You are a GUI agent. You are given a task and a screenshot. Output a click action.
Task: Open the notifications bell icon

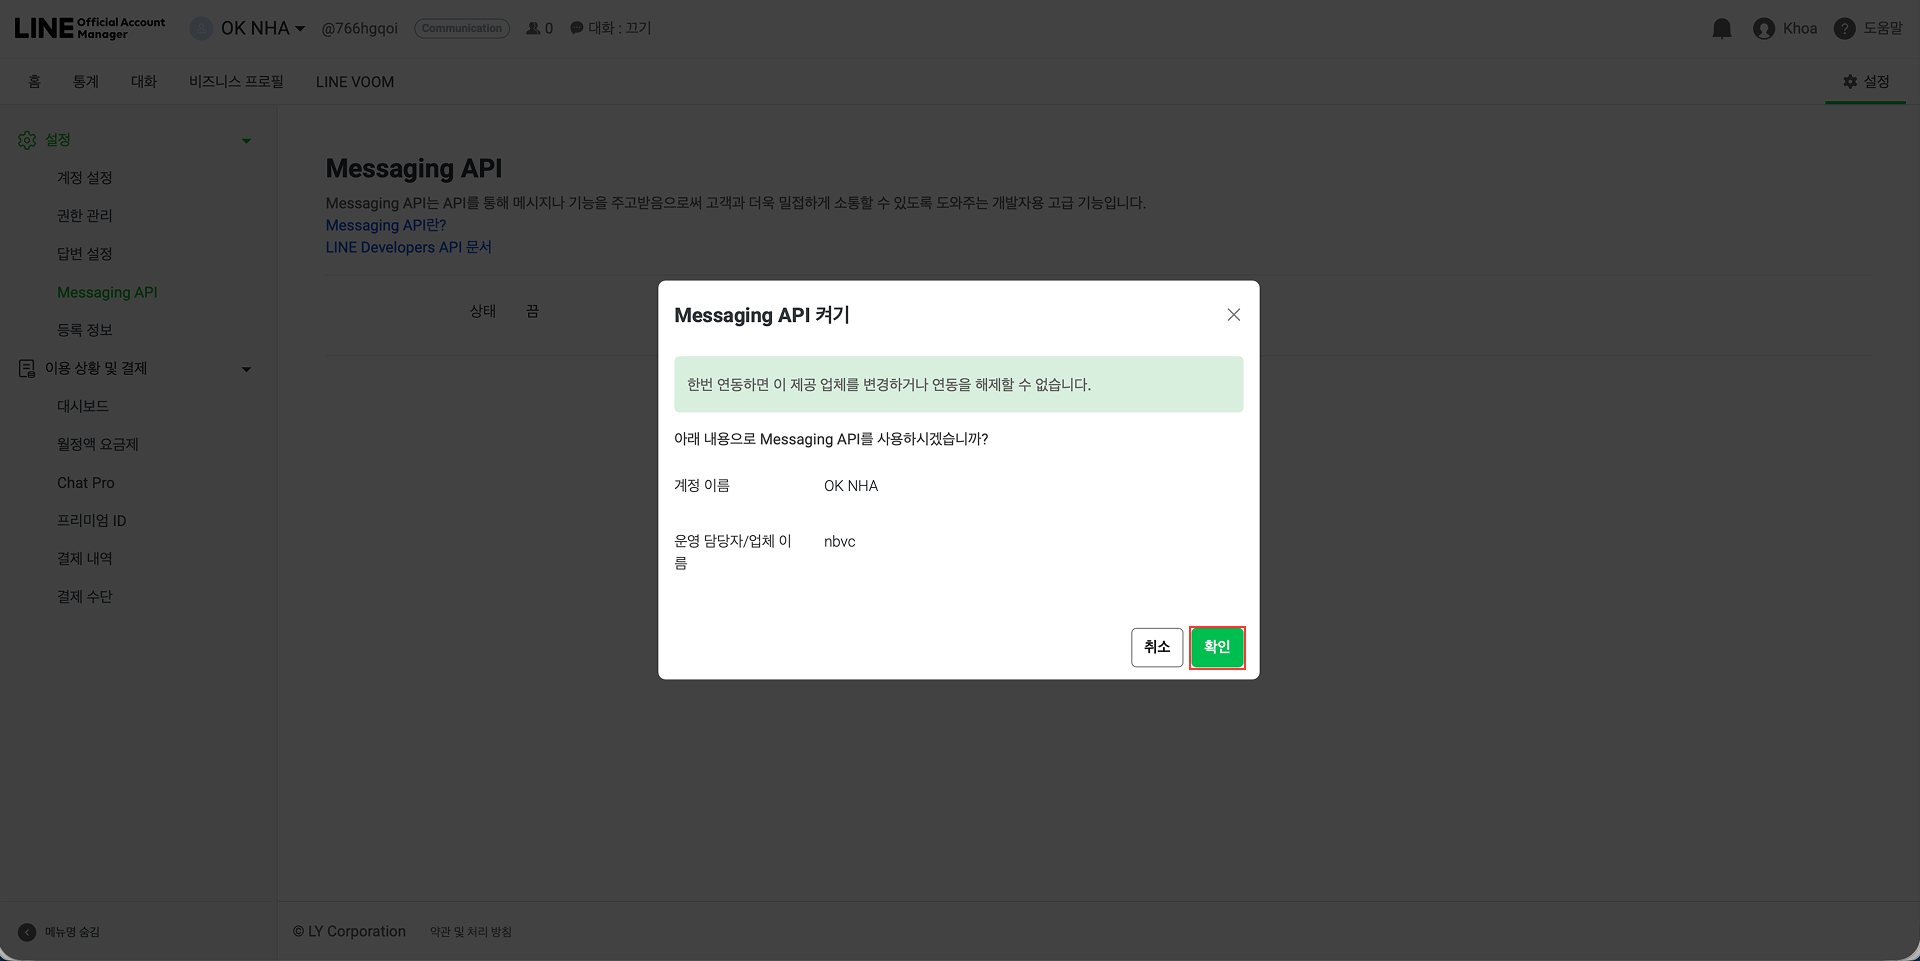tap(1722, 28)
